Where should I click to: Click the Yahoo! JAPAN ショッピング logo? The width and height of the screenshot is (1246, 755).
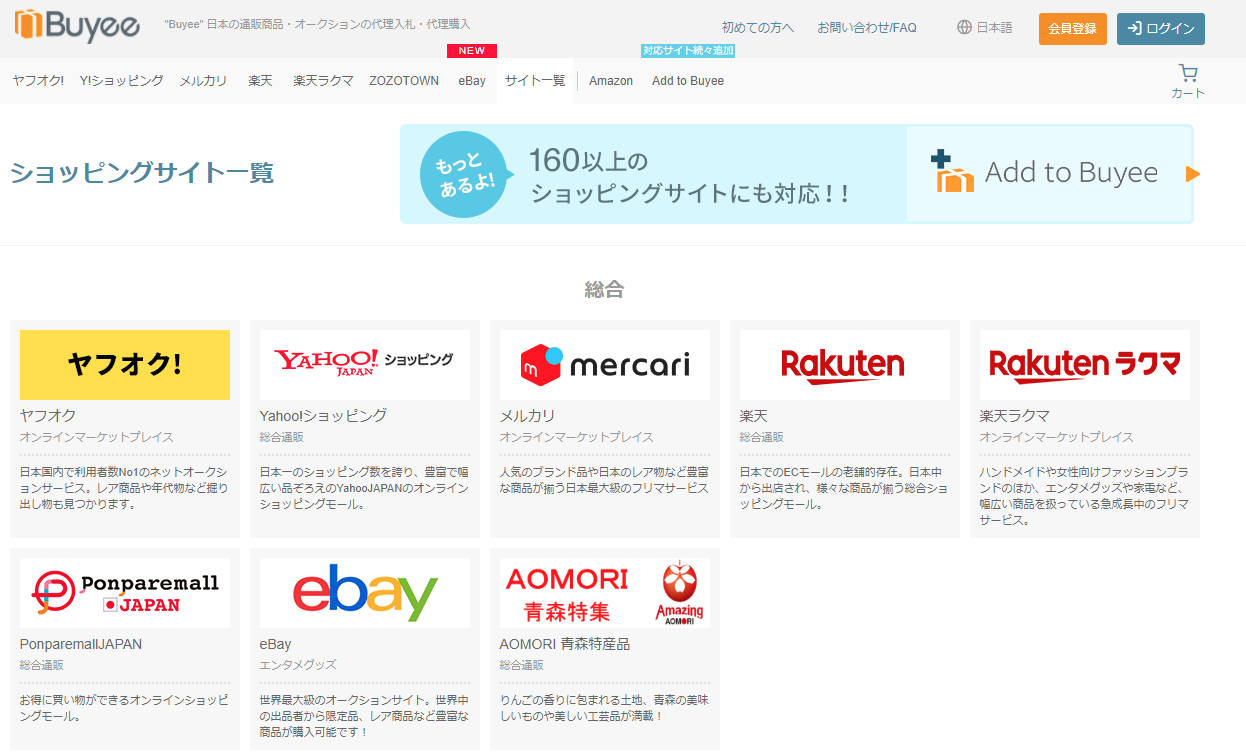click(x=364, y=364)
